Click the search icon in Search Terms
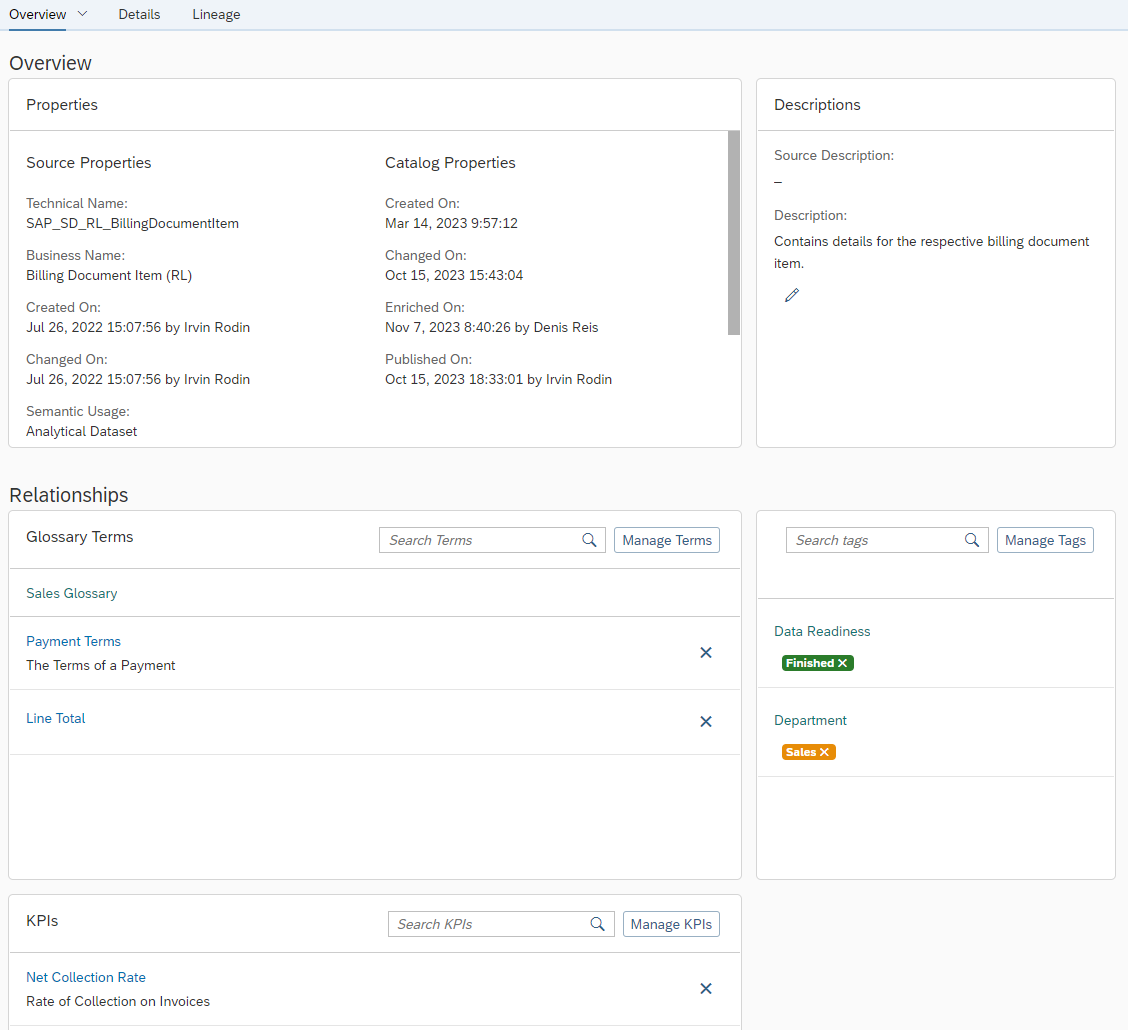 [589, 539]
